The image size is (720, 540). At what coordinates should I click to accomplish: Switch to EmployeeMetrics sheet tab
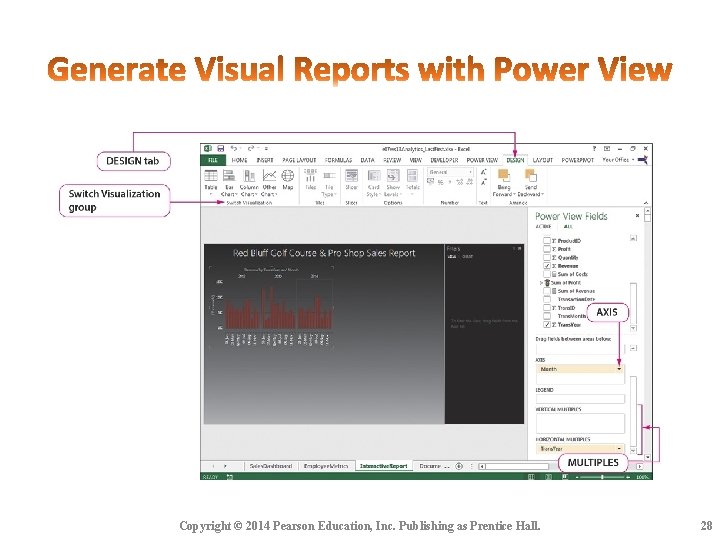(326, 466)
